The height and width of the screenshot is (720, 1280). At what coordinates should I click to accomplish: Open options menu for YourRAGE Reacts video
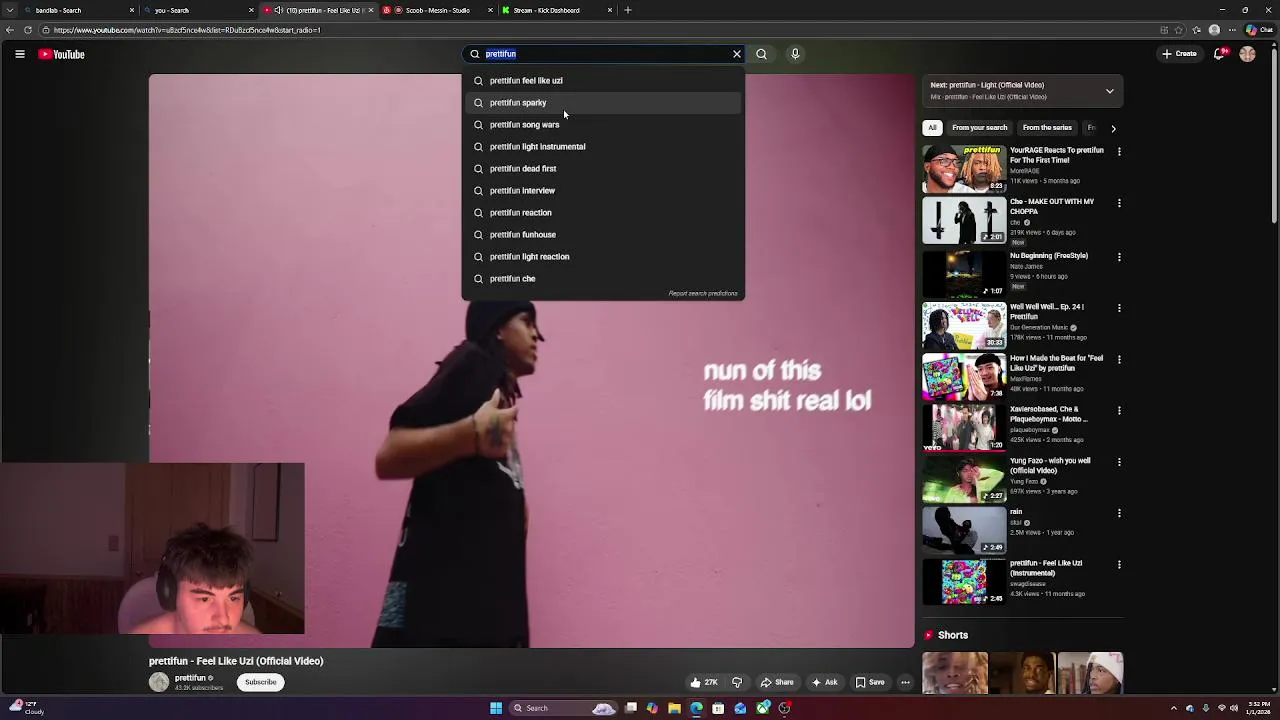tap(1119, 152)
